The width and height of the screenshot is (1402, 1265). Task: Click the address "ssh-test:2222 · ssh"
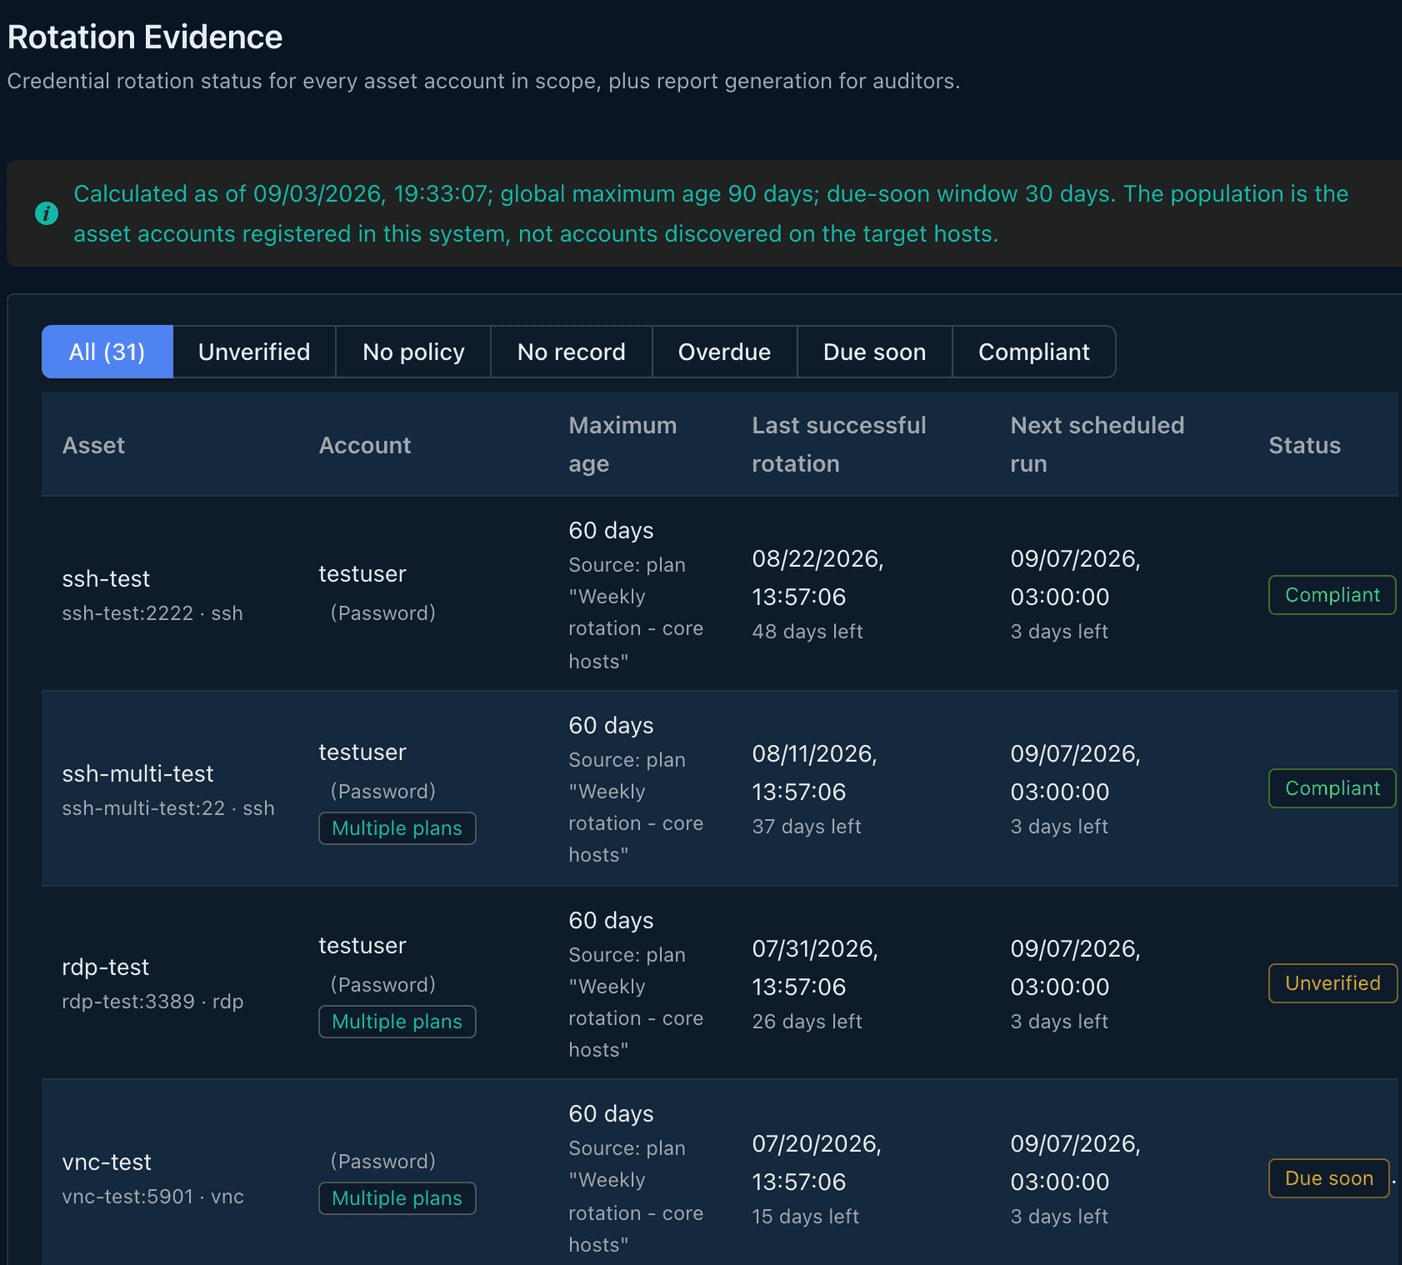pyautogui.click(x=153, y=613)
